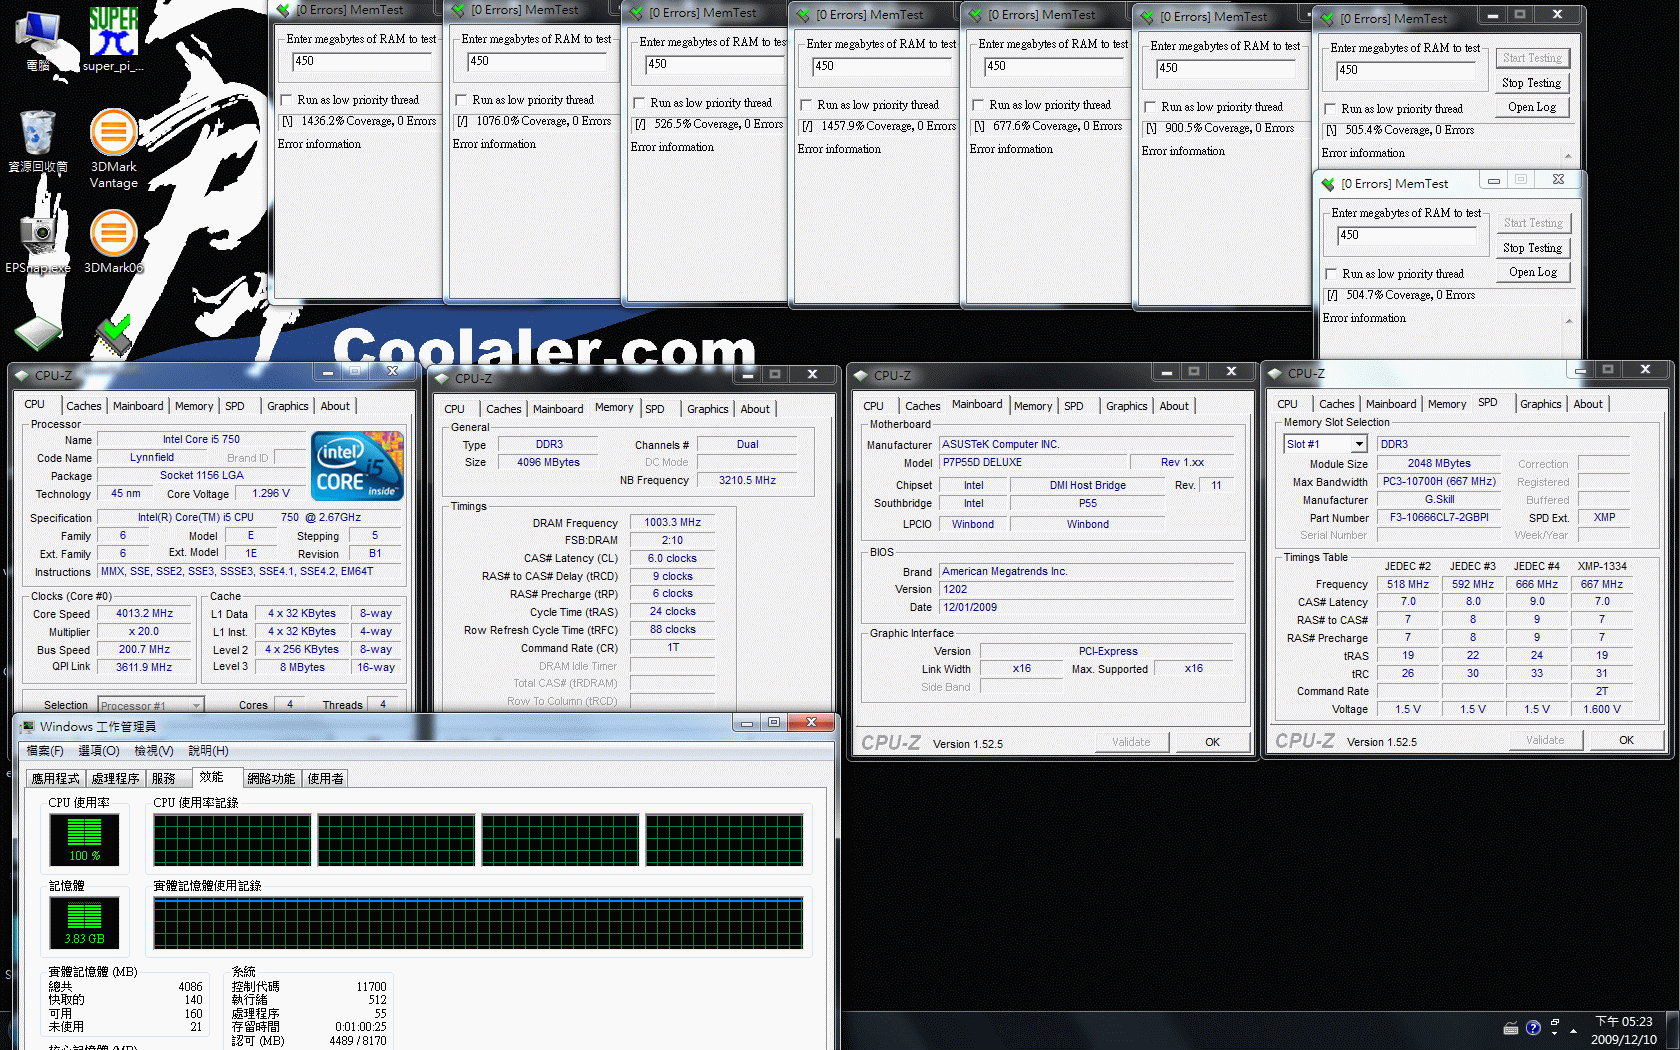Viewport: 1680px width, 1050px height.
Task: Select the 3DMark06 desktop icon
Action: click(113, 240)
